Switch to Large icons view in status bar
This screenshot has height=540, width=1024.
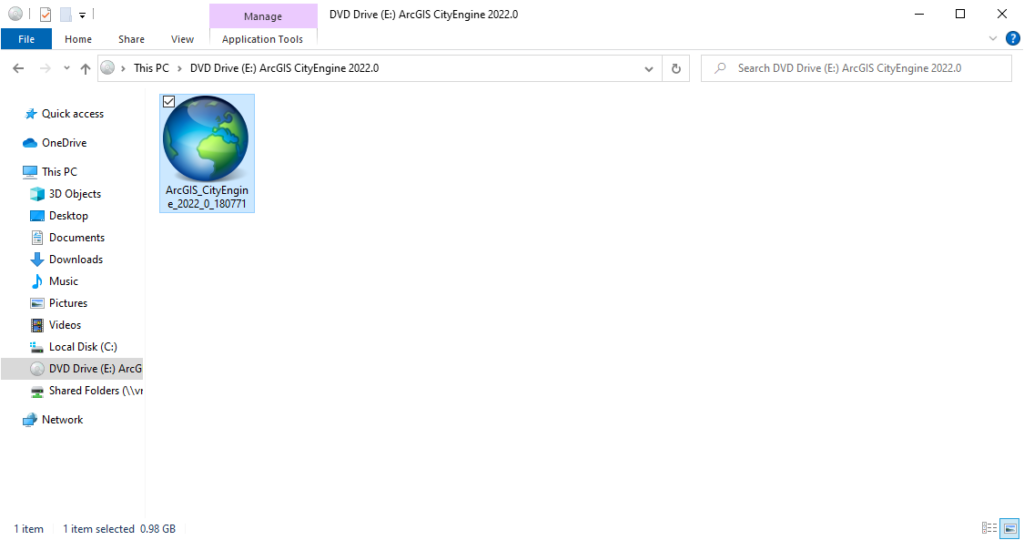click(1010, 528)
